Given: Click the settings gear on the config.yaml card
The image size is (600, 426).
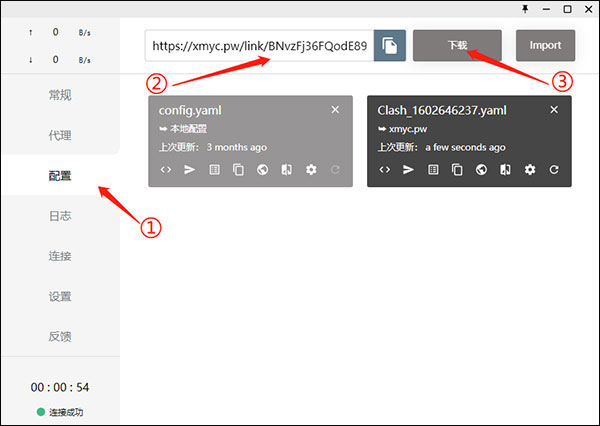Looking at the screenshot, I should [x=311, y=170].
